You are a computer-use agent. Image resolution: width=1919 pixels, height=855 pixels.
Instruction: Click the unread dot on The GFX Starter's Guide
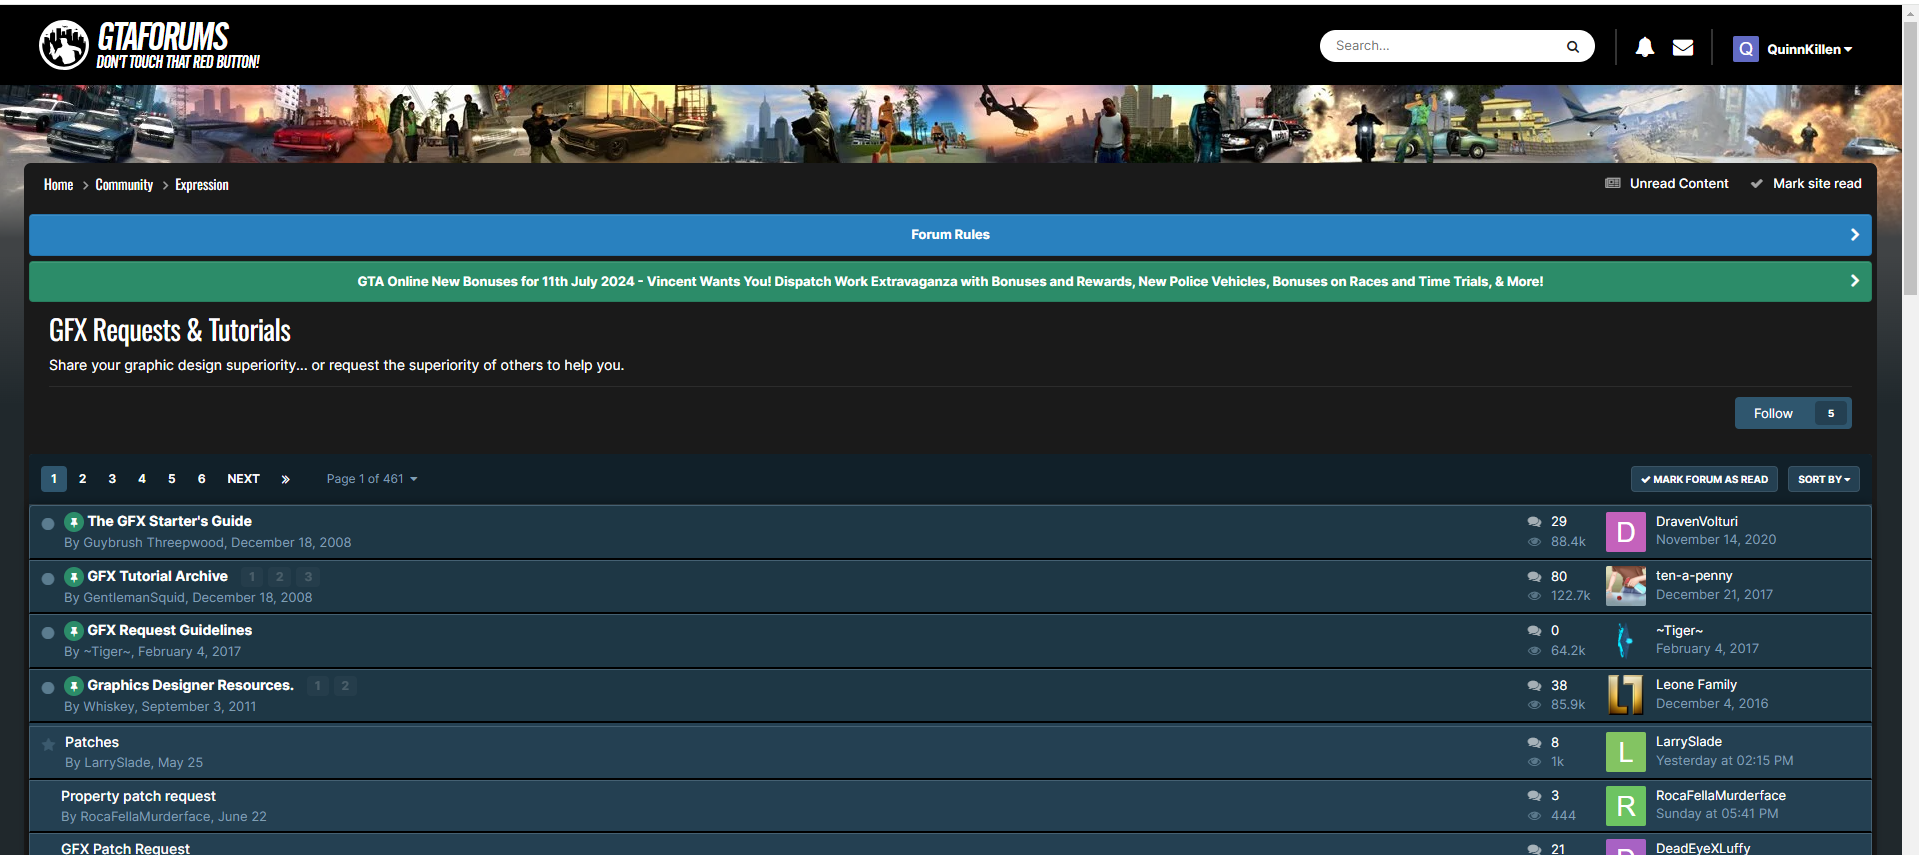click(47, 524)
